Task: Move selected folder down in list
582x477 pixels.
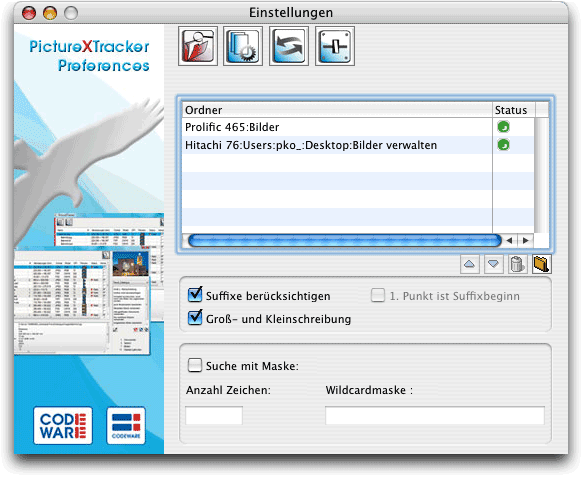Action: click(x=493, y=264)
